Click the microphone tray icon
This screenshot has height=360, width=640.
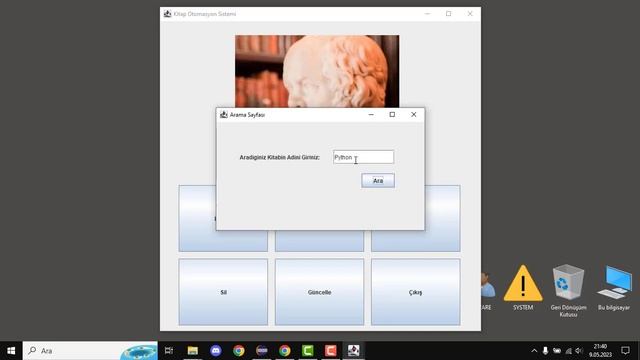click(545, 351)
